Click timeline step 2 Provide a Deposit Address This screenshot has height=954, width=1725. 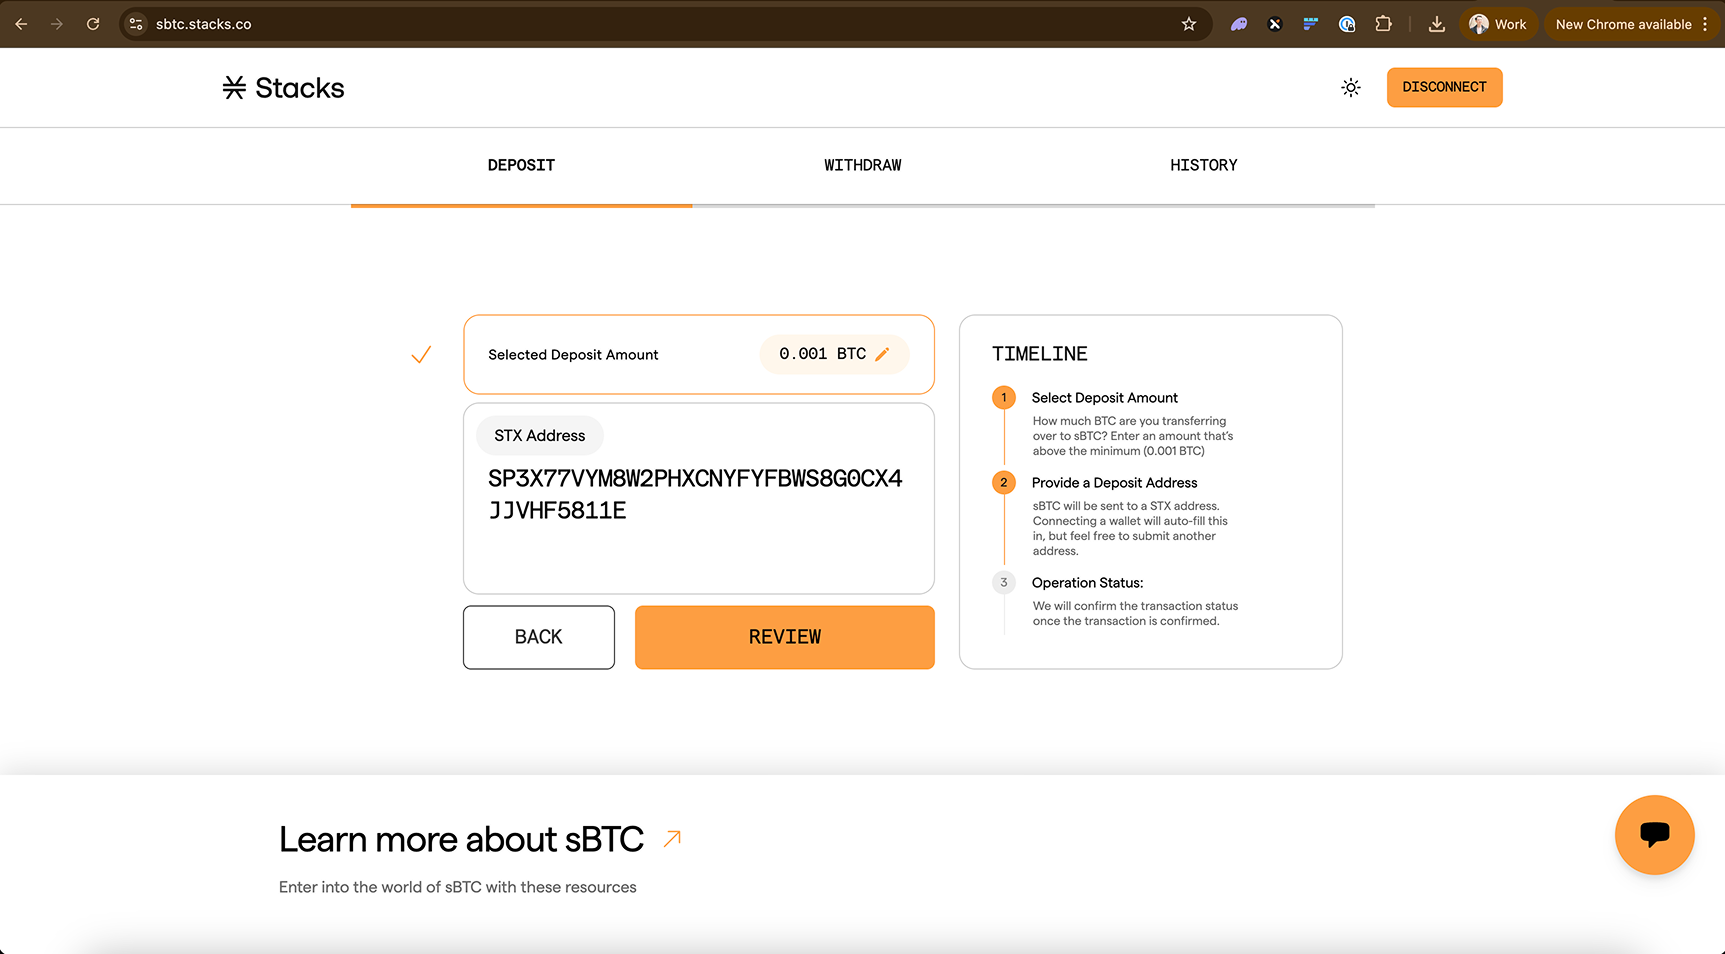(1114, 483)
